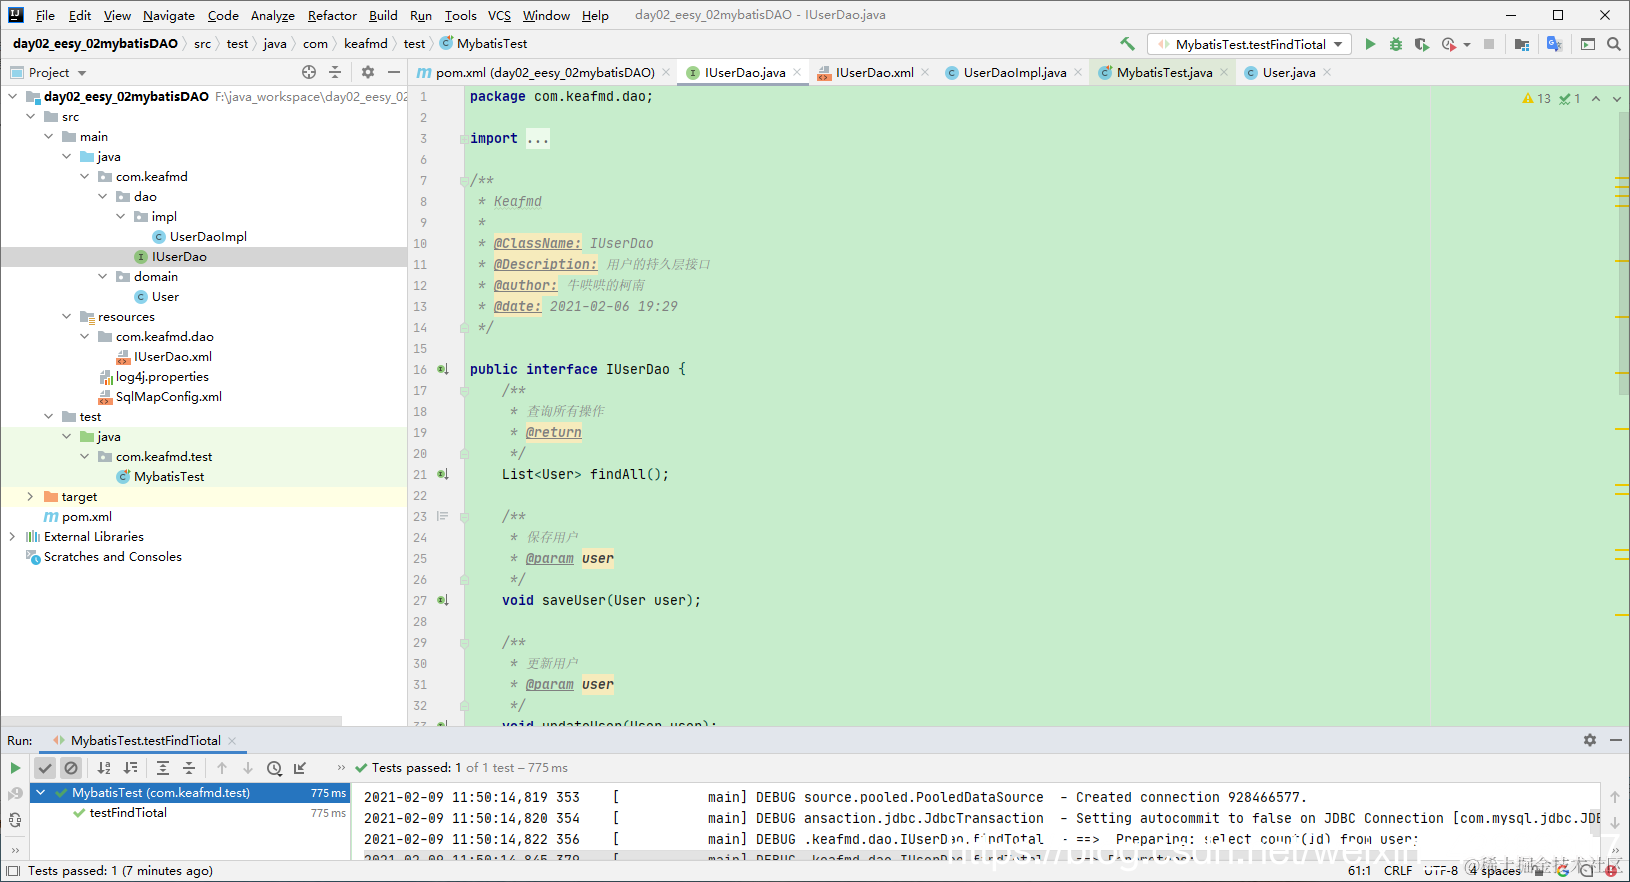Minimize the Run tool window
1630x882 pixels.
1616,740
